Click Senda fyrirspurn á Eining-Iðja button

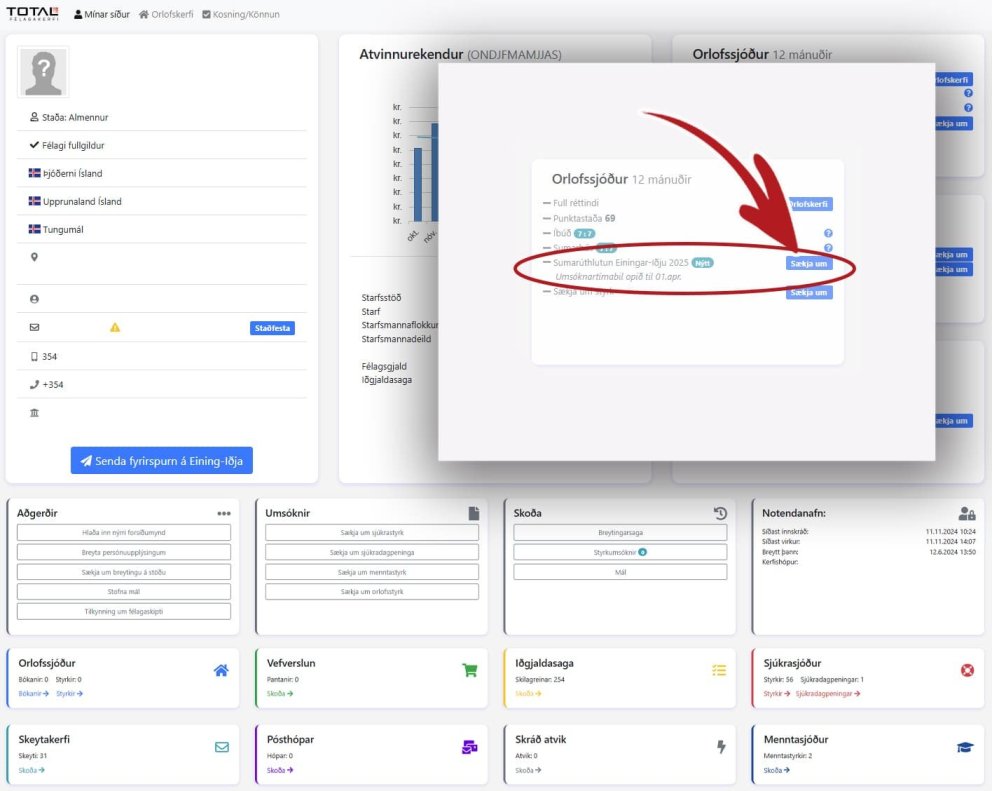pyautogui.click(x=162, y=460)
